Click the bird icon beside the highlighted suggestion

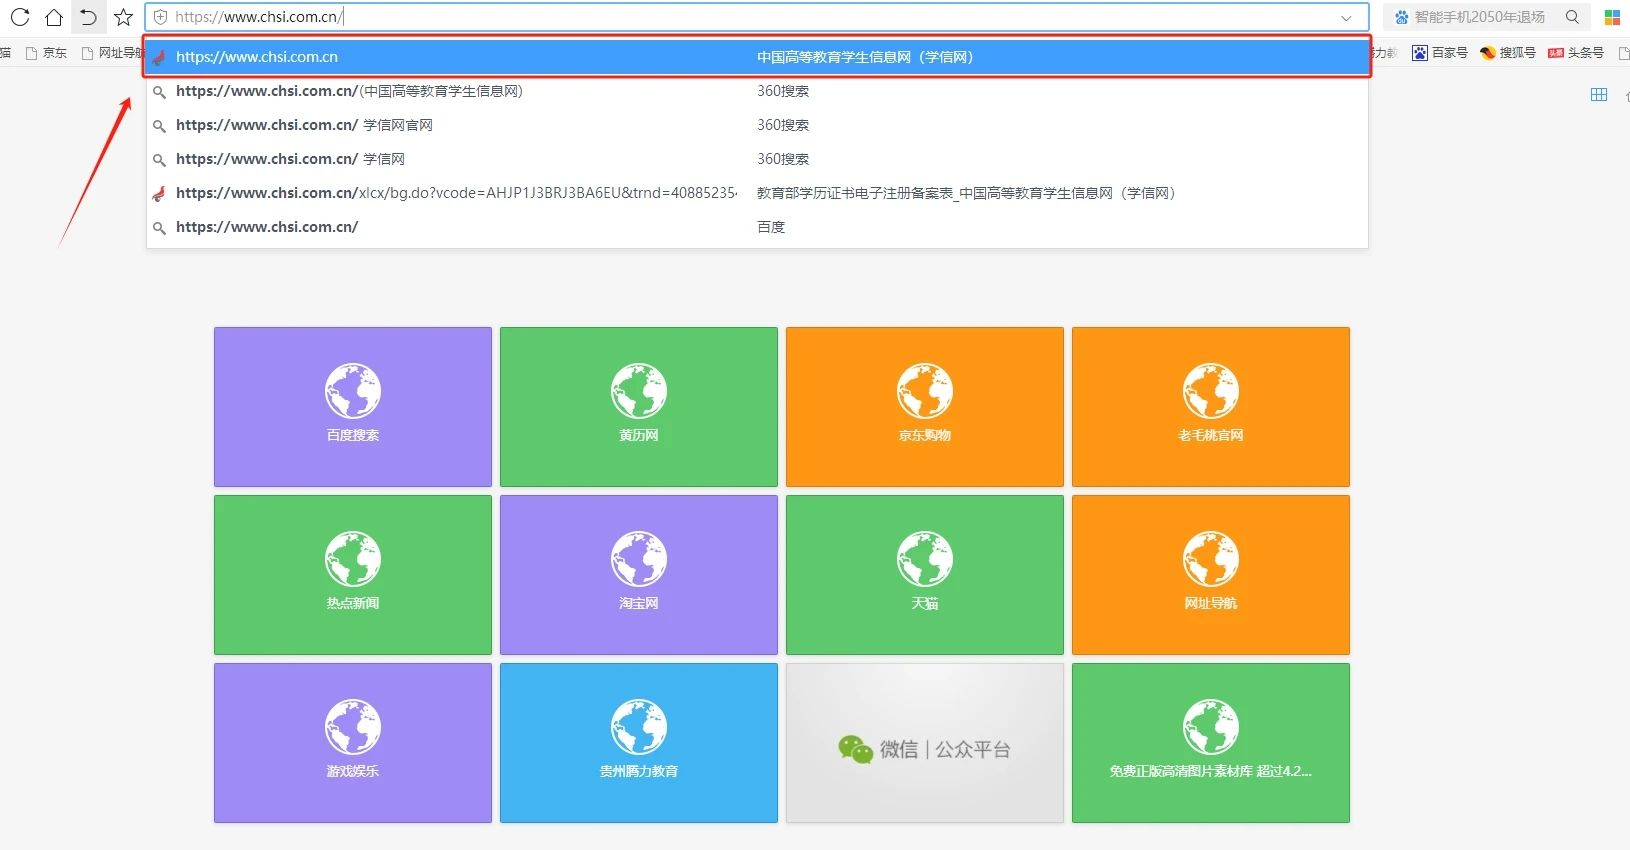[x=158, y=57]
